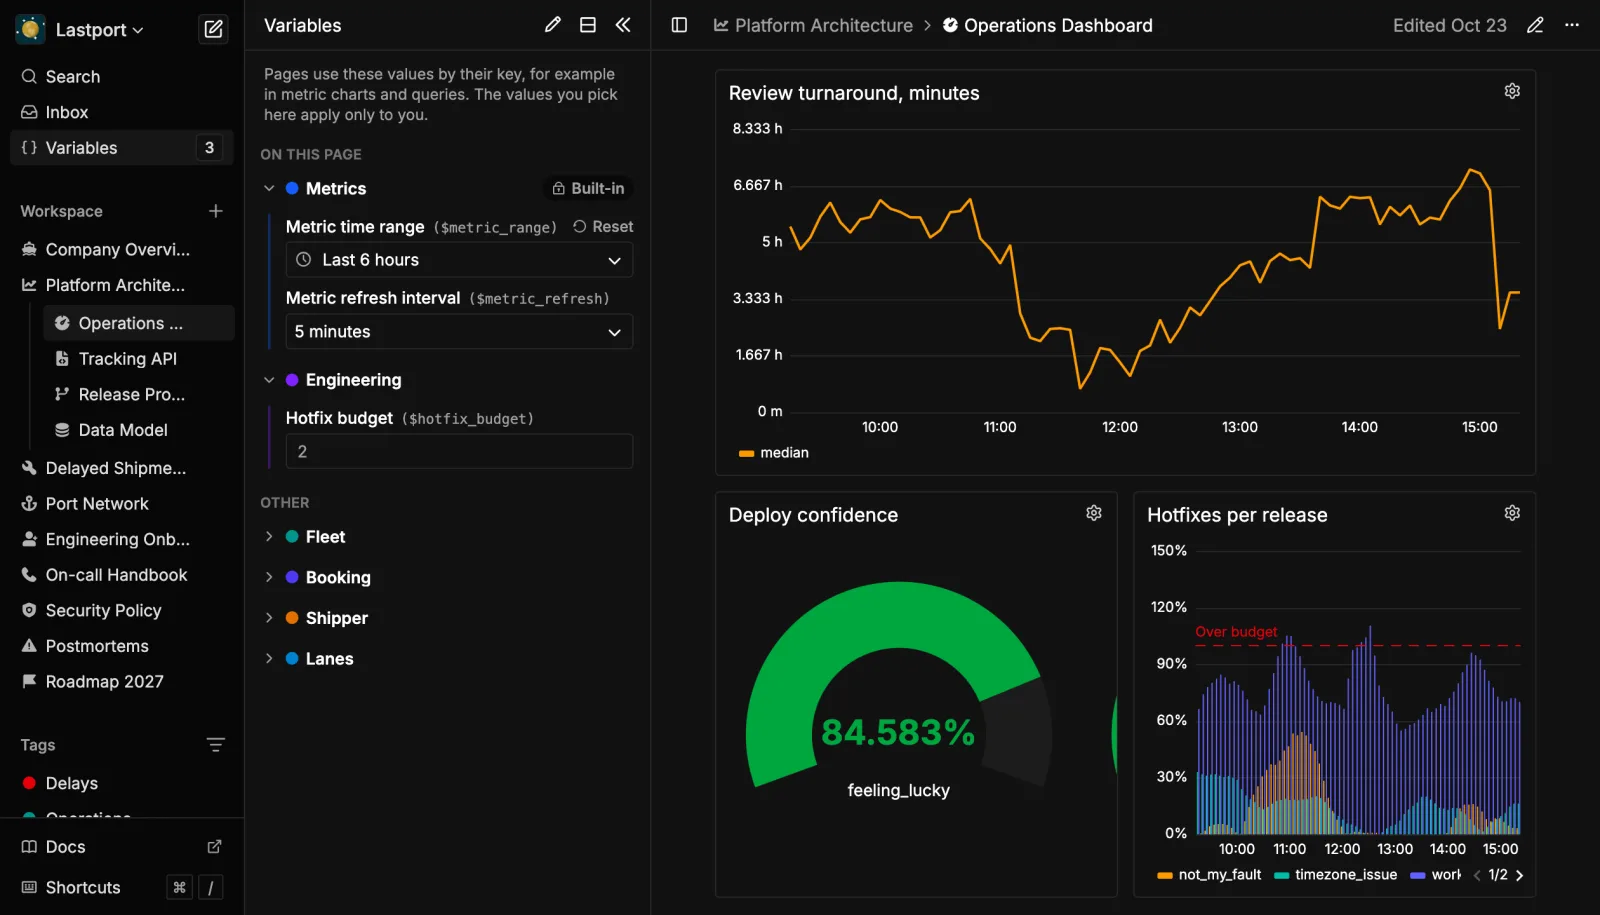This screenshot has width=1600, height=915.
Task: Expand the Fleet variable group
Action: tap(269, 537)
